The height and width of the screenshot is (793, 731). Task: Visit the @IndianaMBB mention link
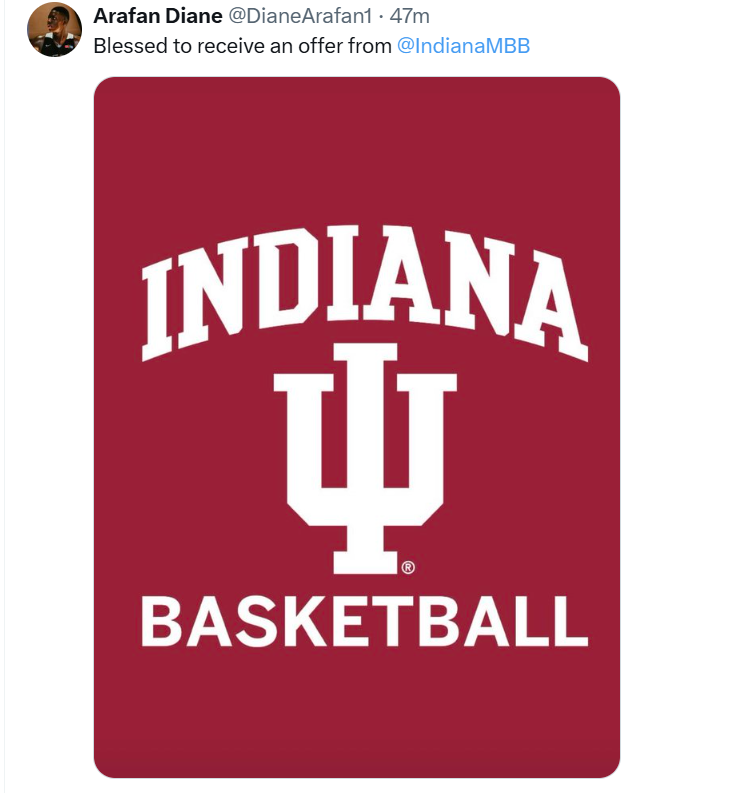click(x=463, y=46)
